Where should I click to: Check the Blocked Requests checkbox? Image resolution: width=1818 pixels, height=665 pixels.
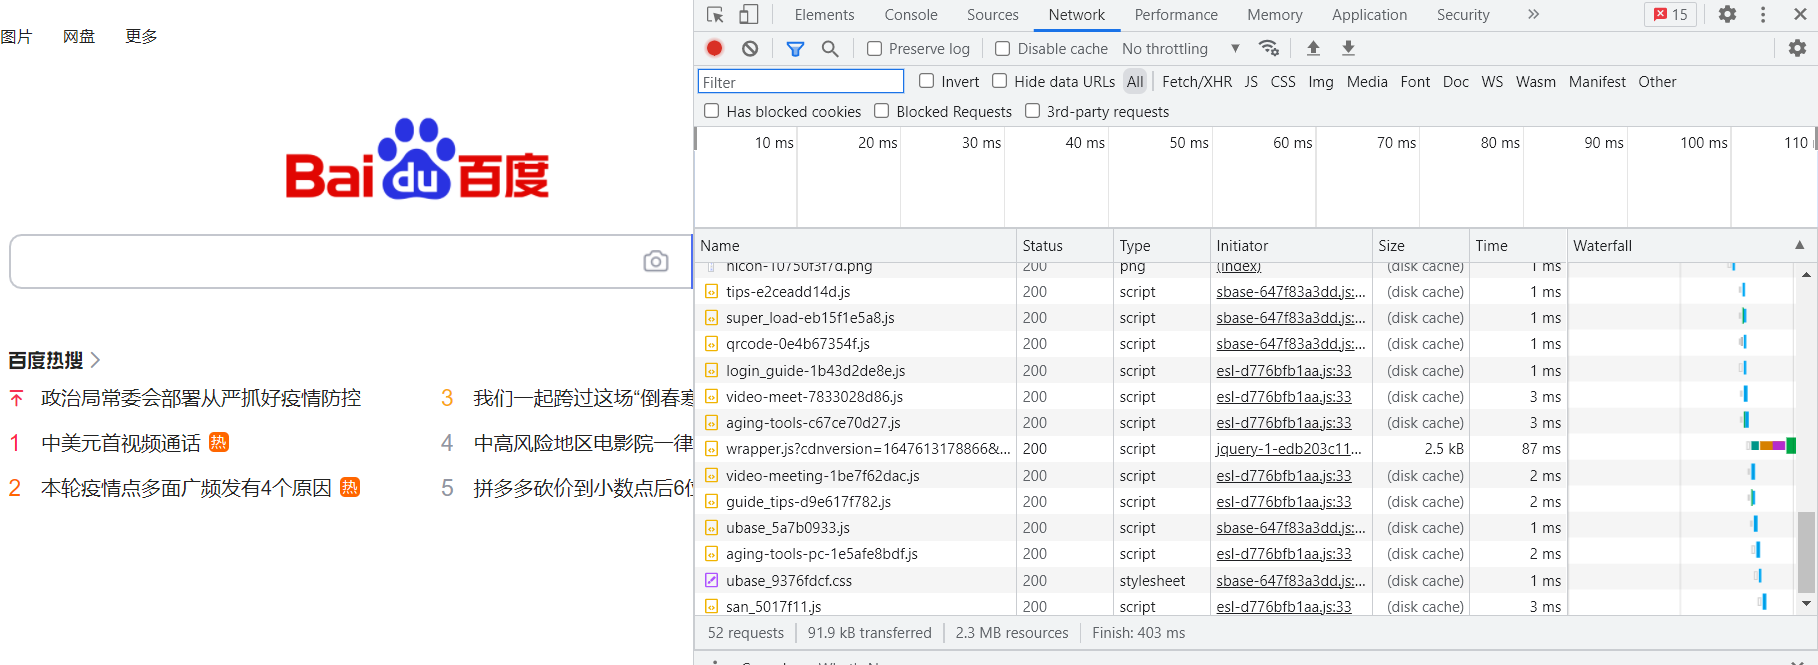(881, 111)
